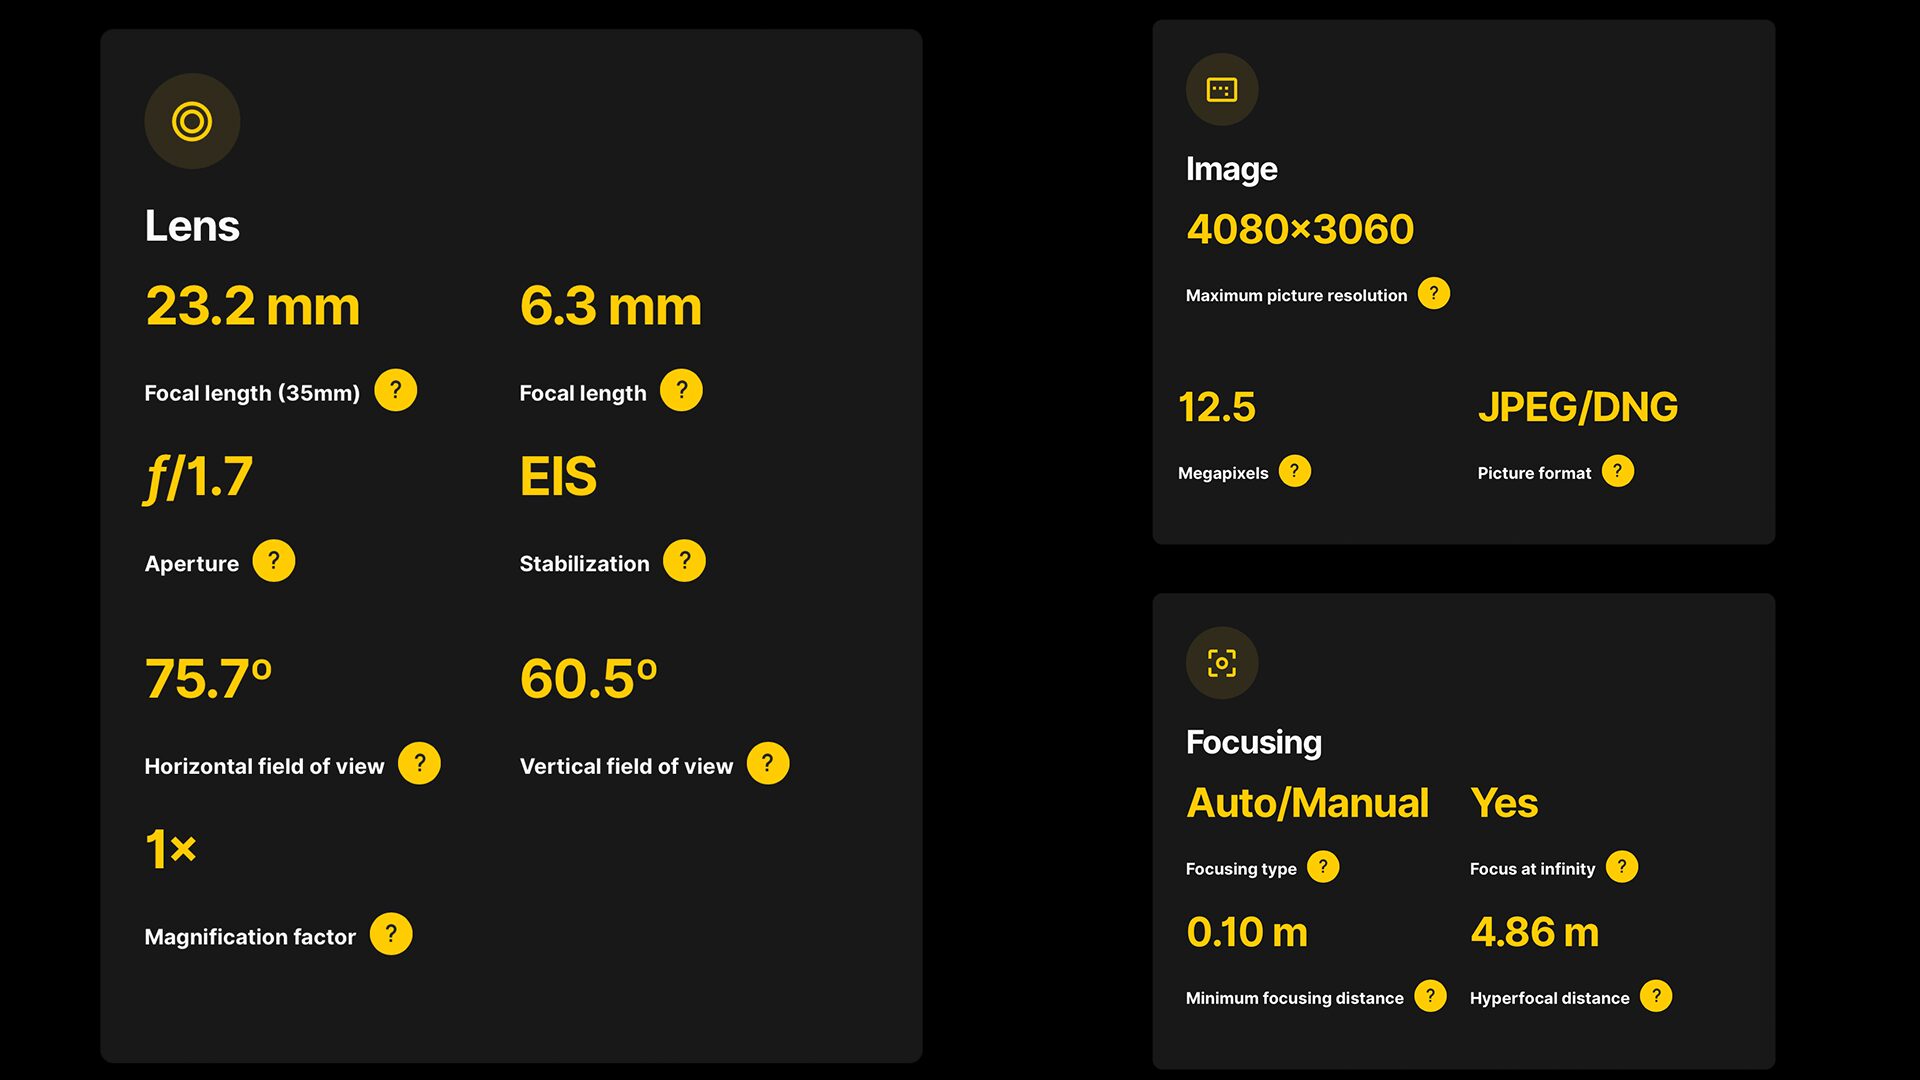Show Vertical field of view help
The image size is (1920, 1080).
[767, 764]
